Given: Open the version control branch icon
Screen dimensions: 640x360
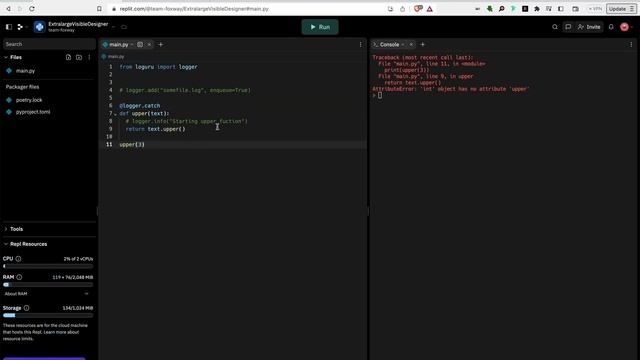Looking at the screenshot, I should [20, 27].
